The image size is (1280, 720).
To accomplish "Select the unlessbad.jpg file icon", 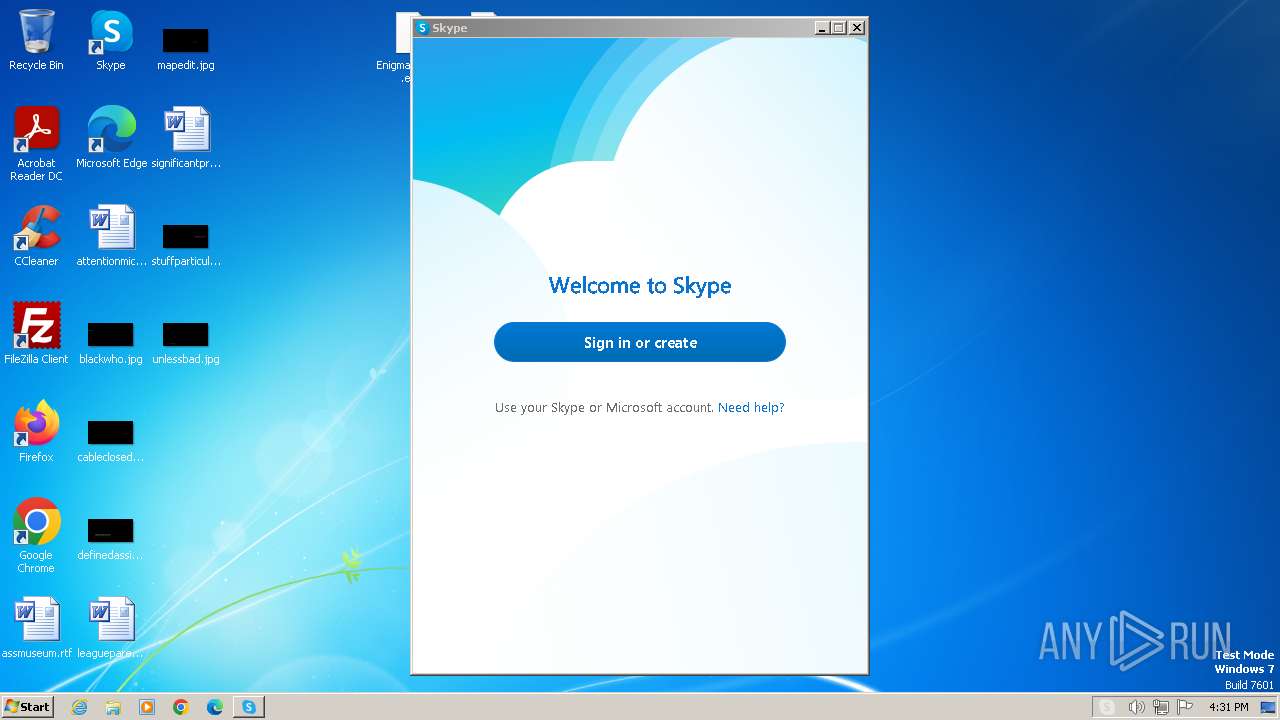I will pos(186,342).
